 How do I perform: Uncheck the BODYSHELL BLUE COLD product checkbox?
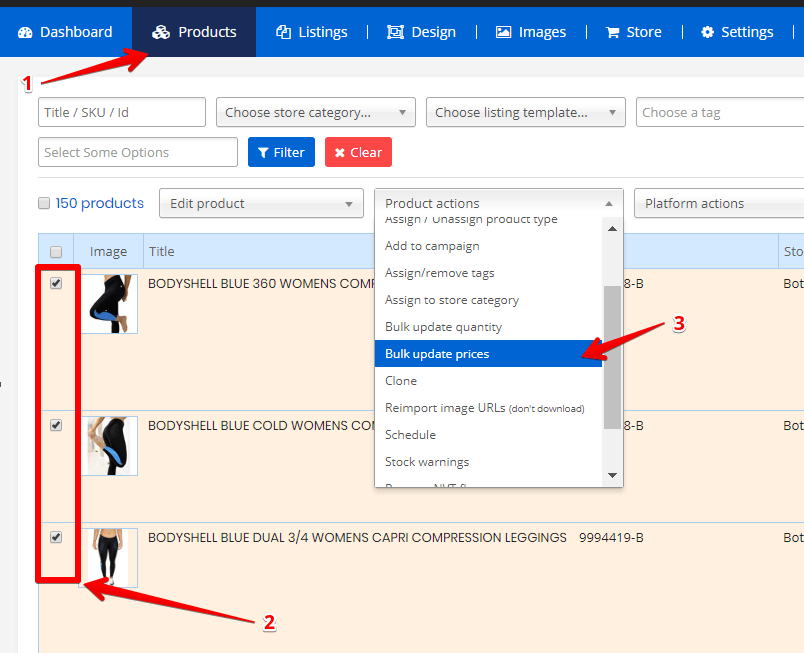click(x=56, y=425)
